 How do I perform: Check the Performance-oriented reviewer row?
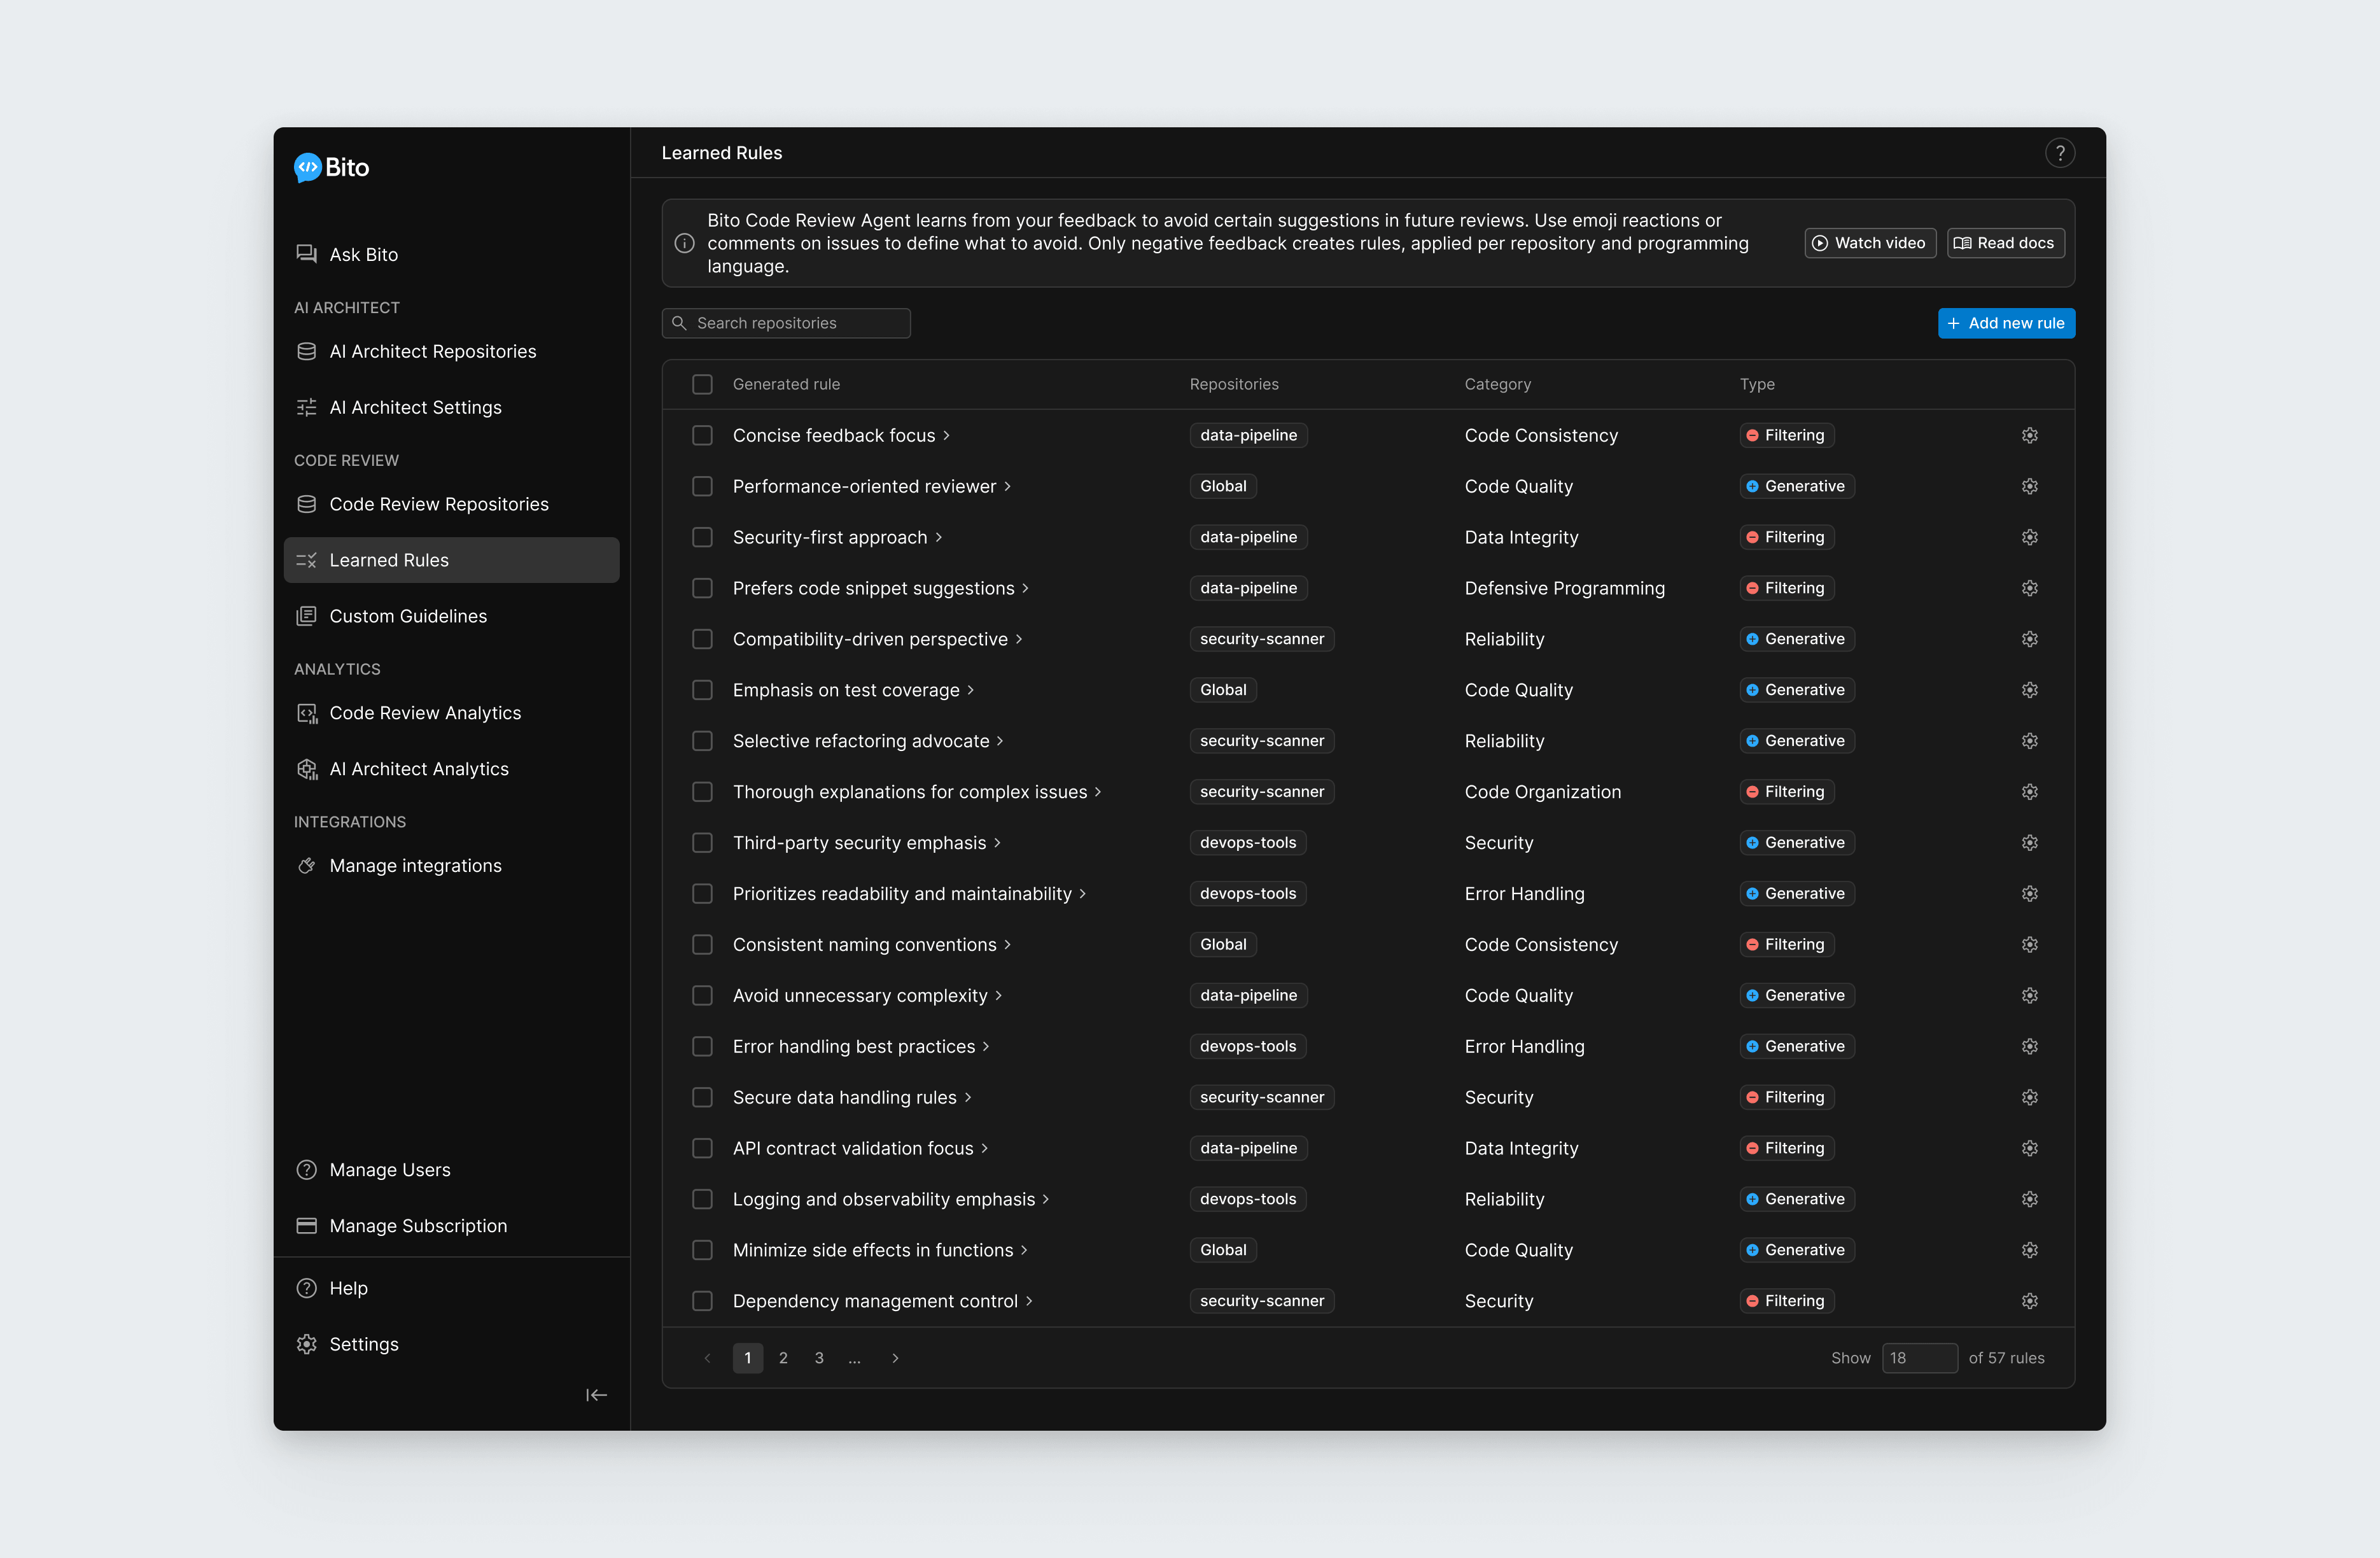702,486
